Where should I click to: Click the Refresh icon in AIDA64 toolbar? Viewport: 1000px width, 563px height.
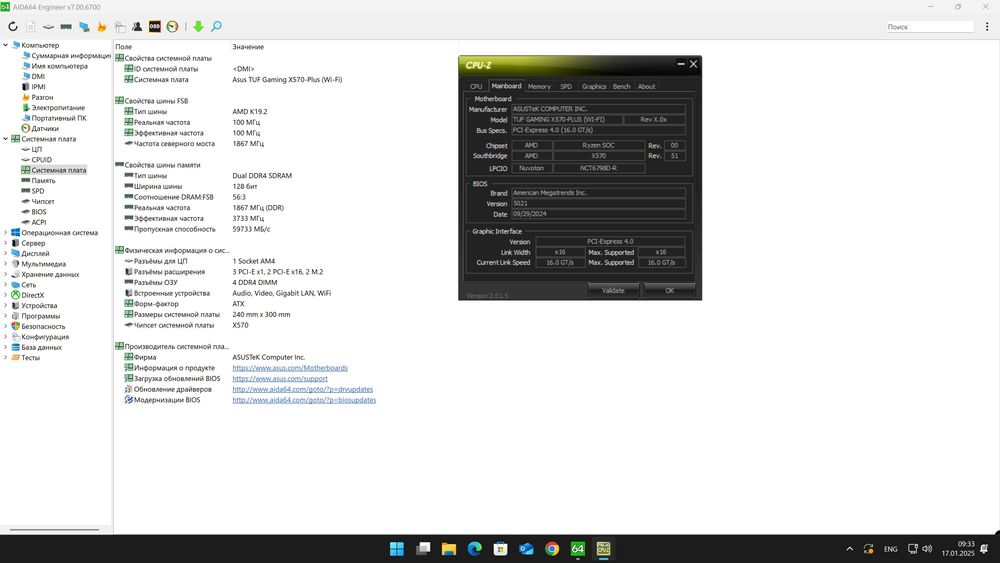[x=13, y=26]
